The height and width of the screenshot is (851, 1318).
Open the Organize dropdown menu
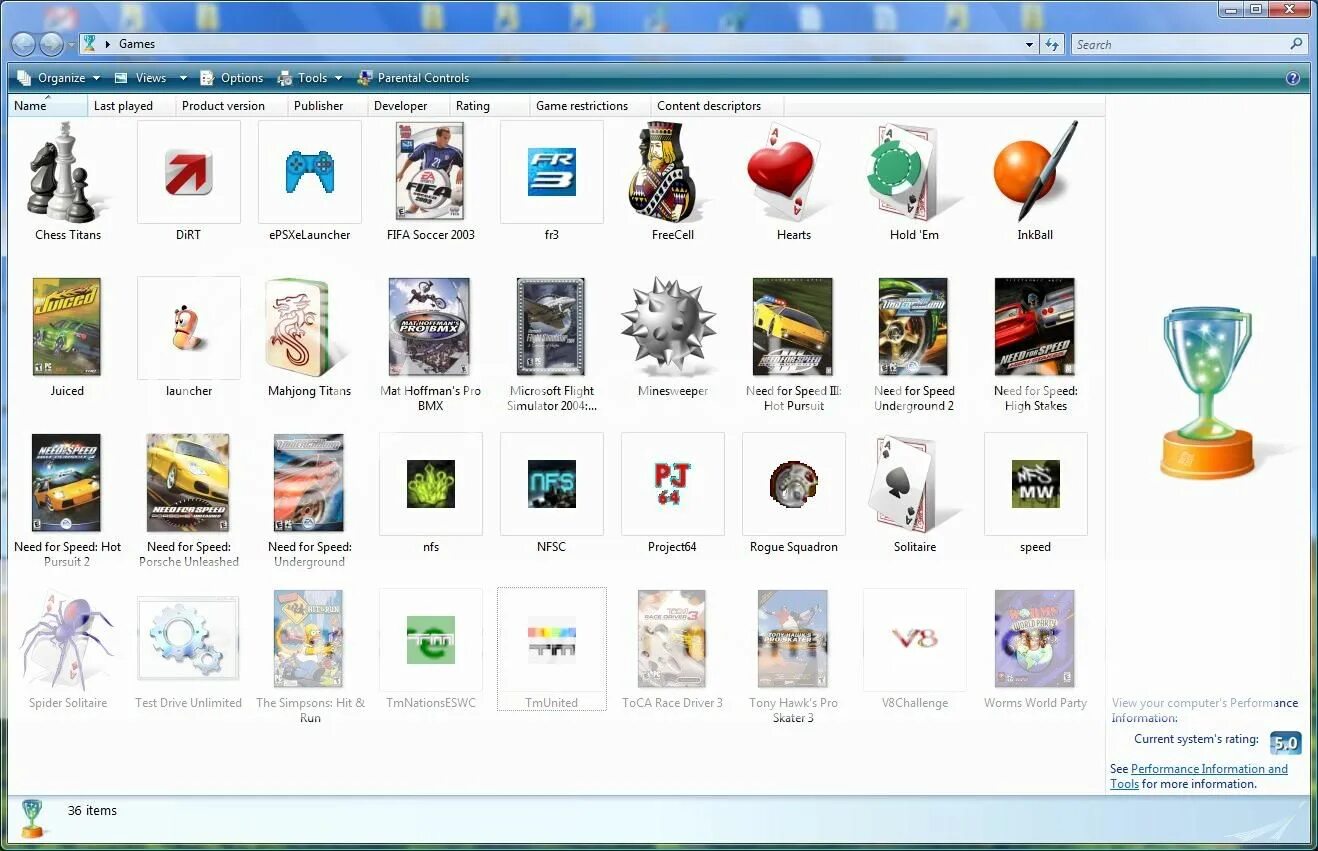point(59,78)
